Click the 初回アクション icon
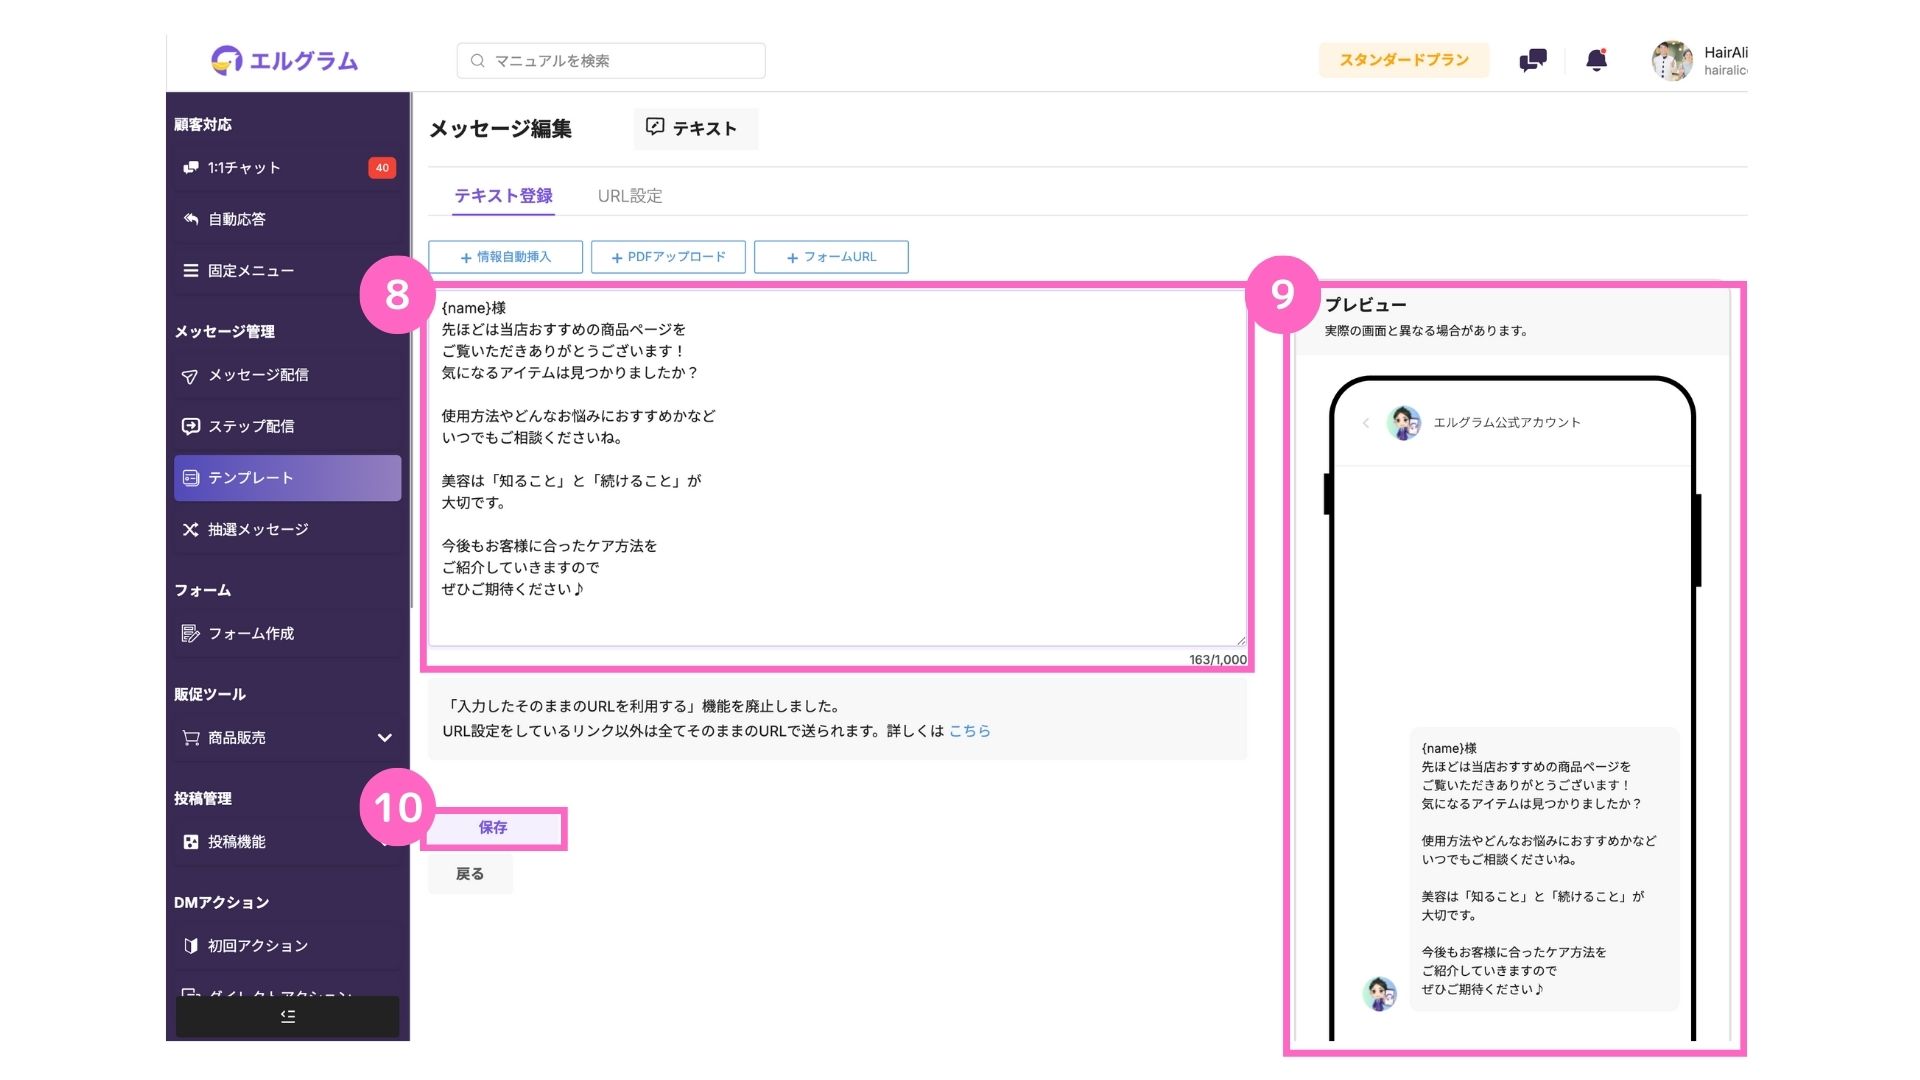The image size is (1920, 1080). click(x=190, y=946)
